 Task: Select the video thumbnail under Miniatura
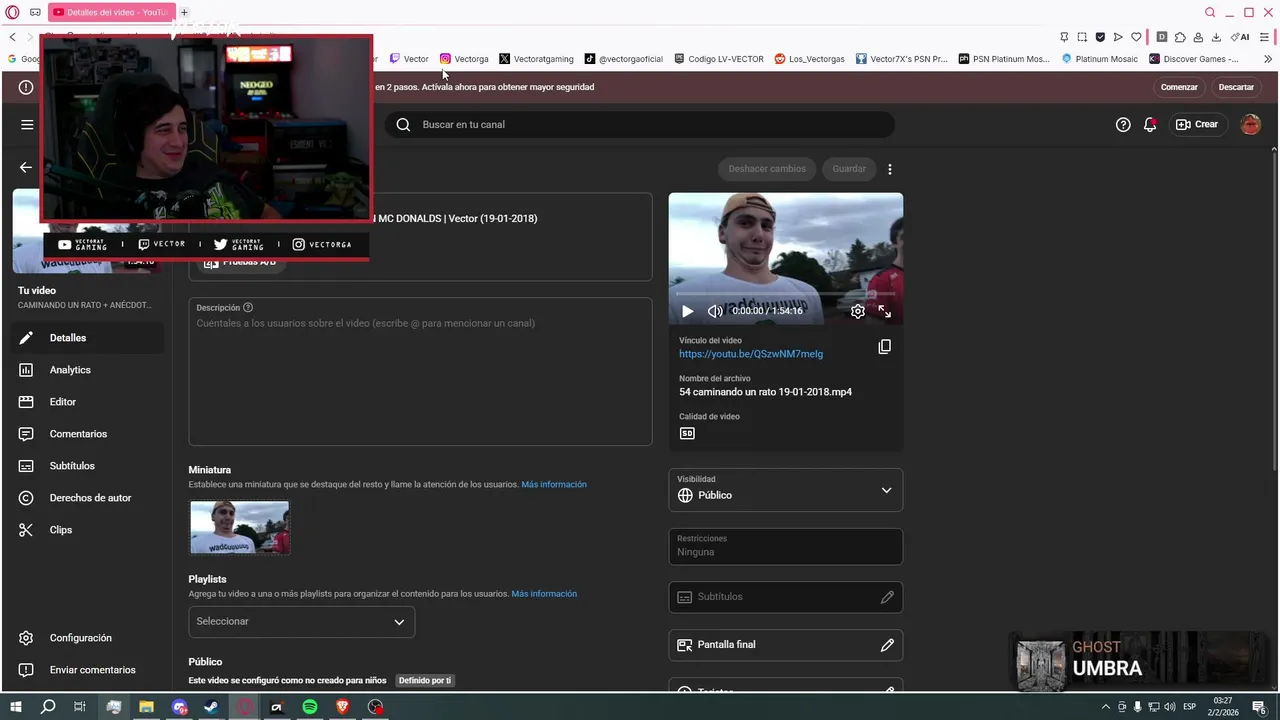point(240,527)
